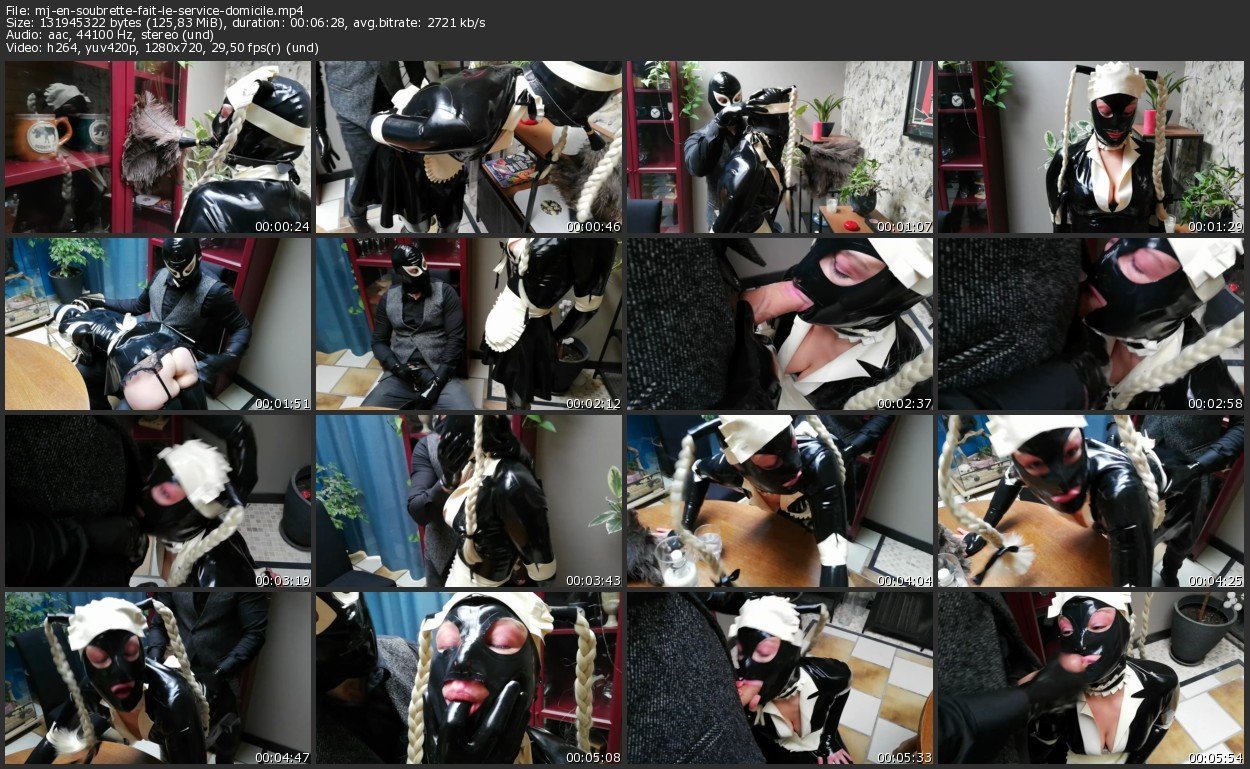Choose the frame stamped 00:01:29
This screenshot has height=769, width=1250.
[x=1091, y=147]
